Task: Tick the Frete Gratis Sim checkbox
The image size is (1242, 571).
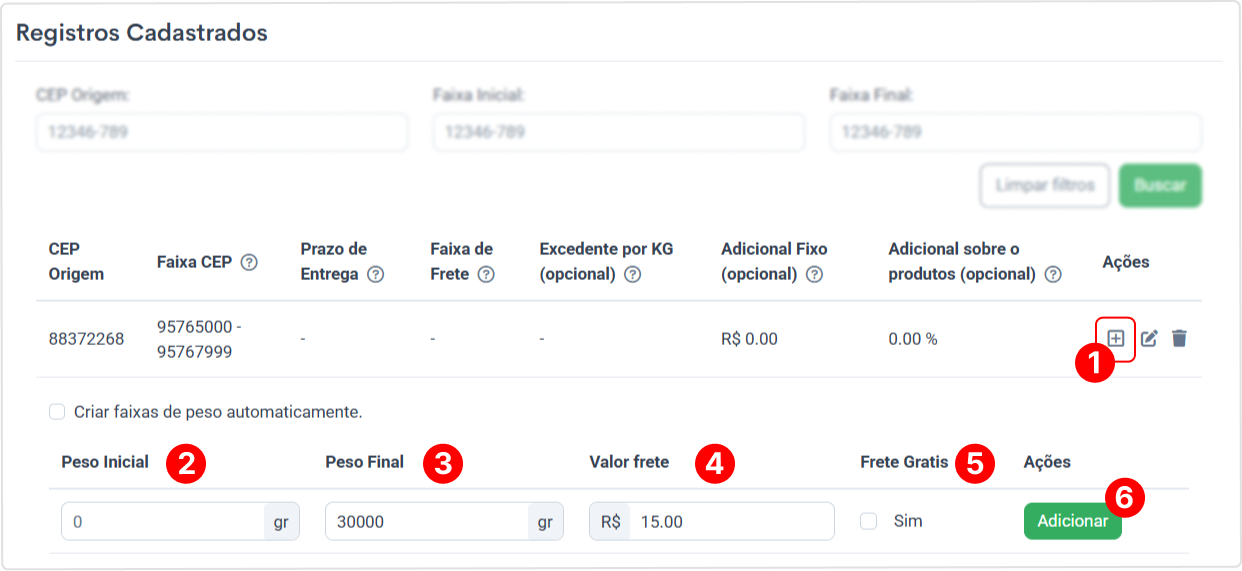Action: pos(869,521)
